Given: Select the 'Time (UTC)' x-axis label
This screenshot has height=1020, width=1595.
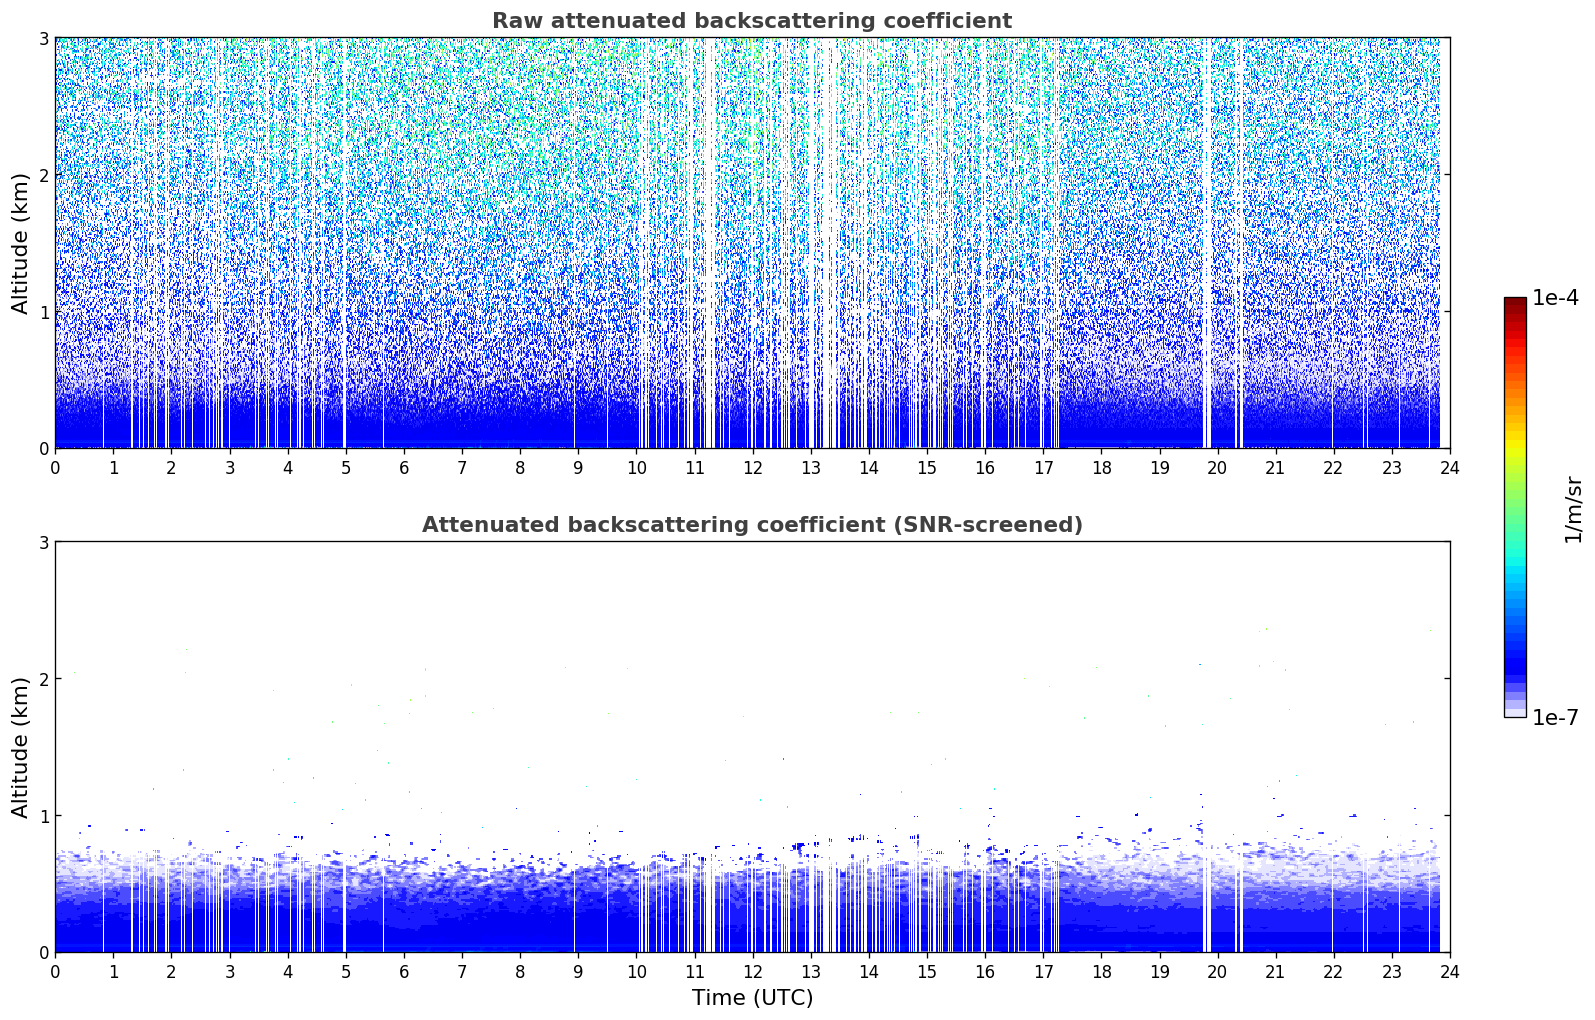Looking at the screenshot, I should (x=752, y=998).
